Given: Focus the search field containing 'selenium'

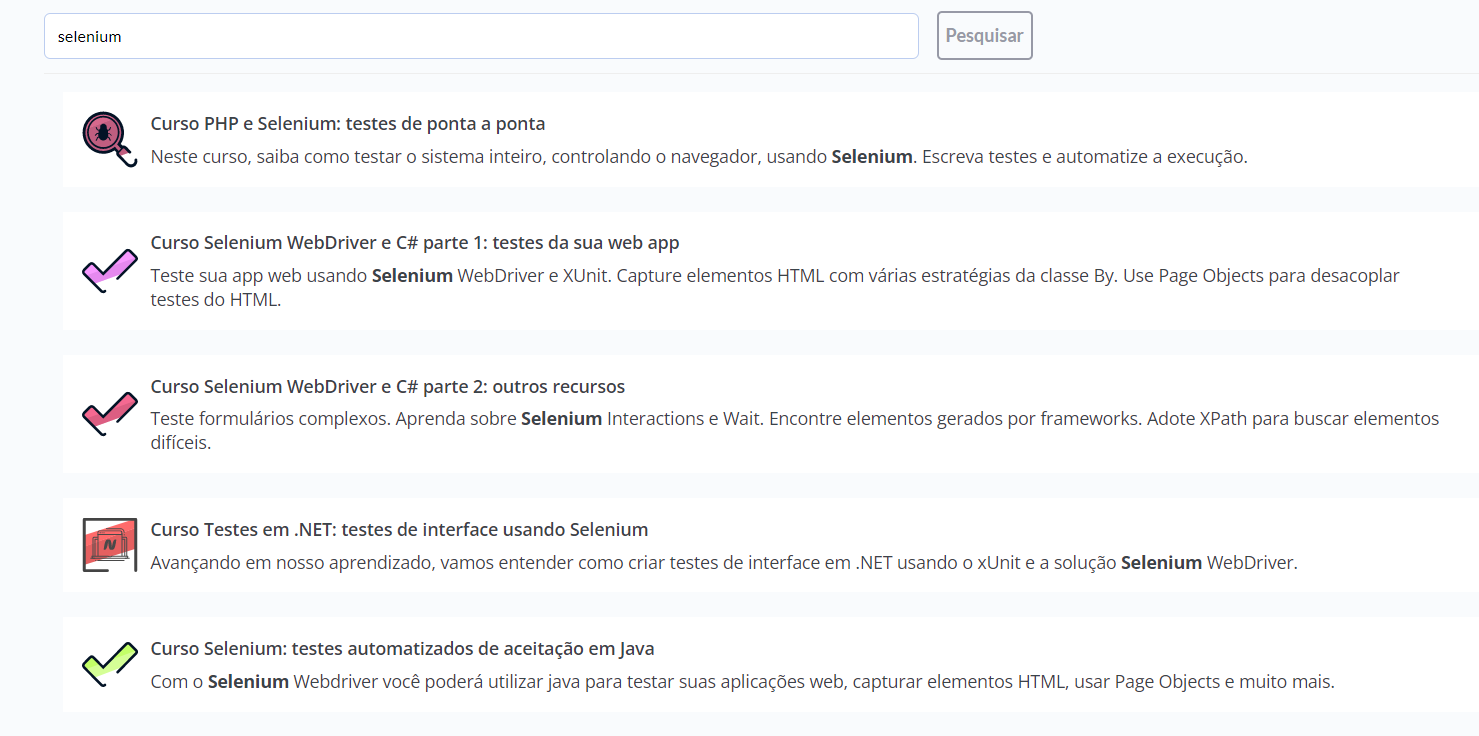Looking at the screenshot, I should coord(481,36).
